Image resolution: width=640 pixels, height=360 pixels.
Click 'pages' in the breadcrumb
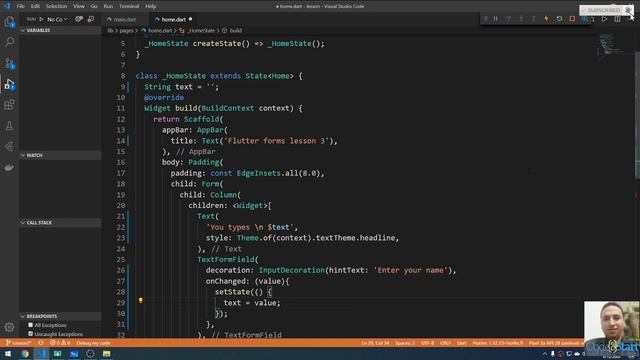click(x=126, y=31)
